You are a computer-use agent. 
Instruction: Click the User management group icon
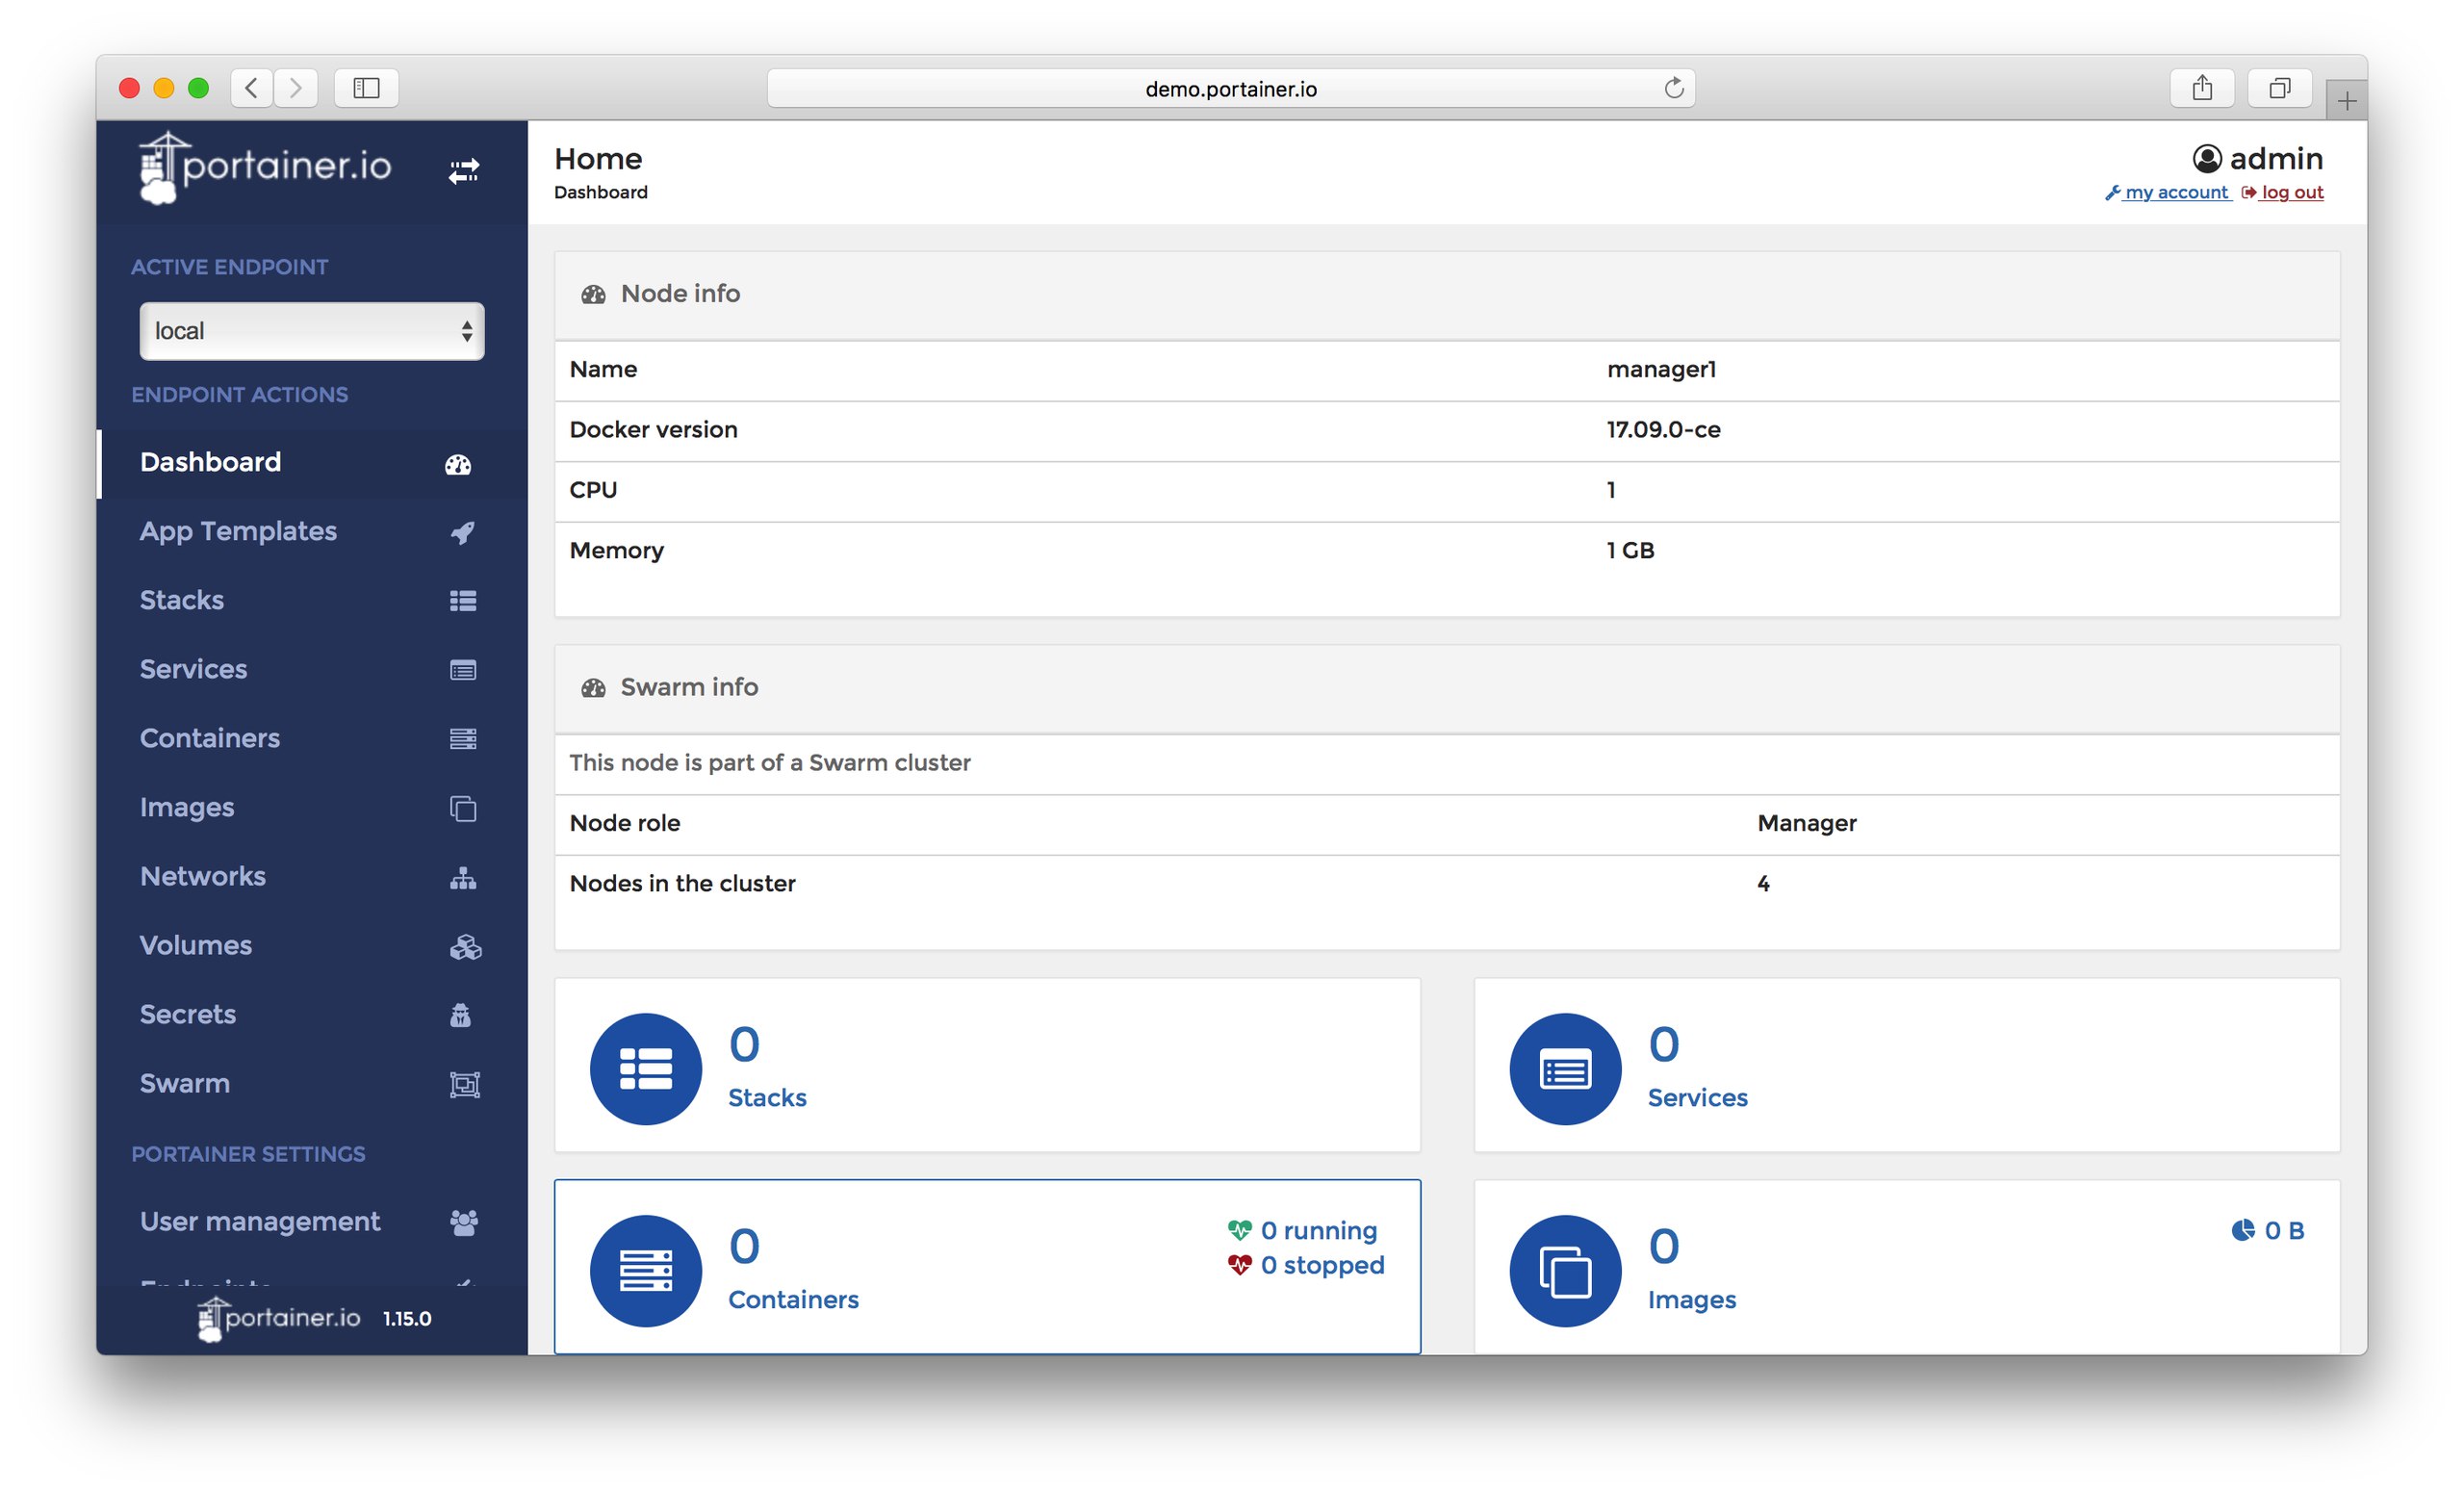point(463,1220)
